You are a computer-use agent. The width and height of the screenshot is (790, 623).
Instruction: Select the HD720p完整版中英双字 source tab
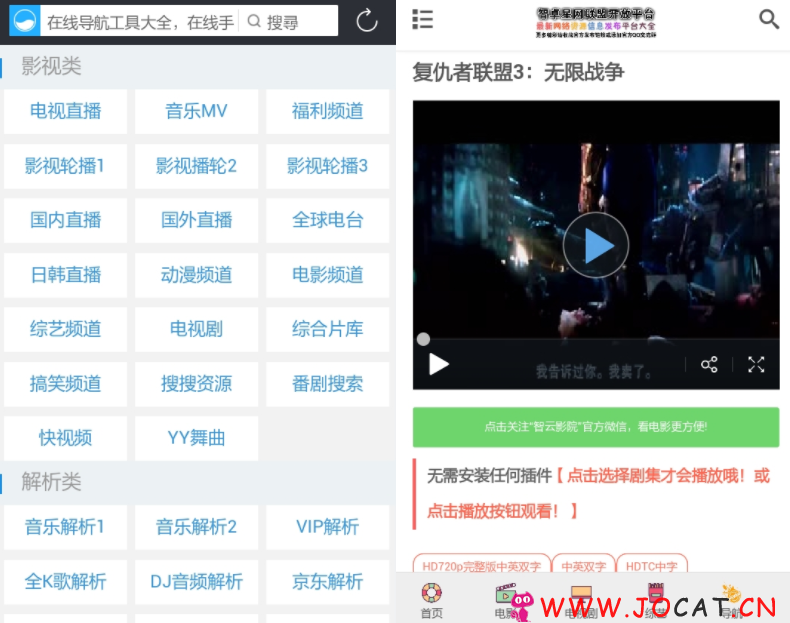click(482, 565)
